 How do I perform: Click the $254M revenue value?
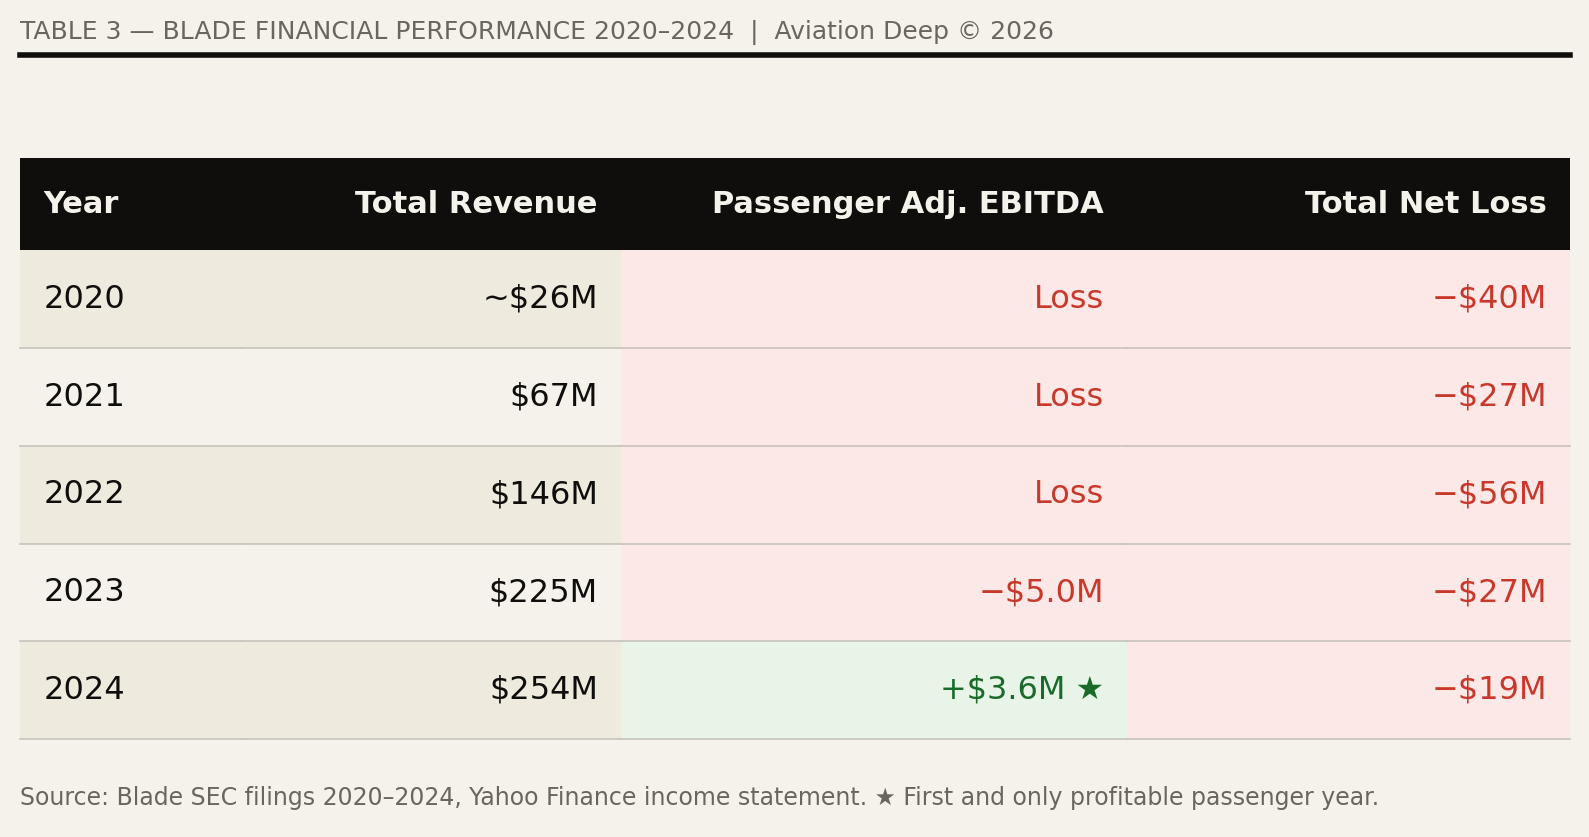click(x=543, y=690)
